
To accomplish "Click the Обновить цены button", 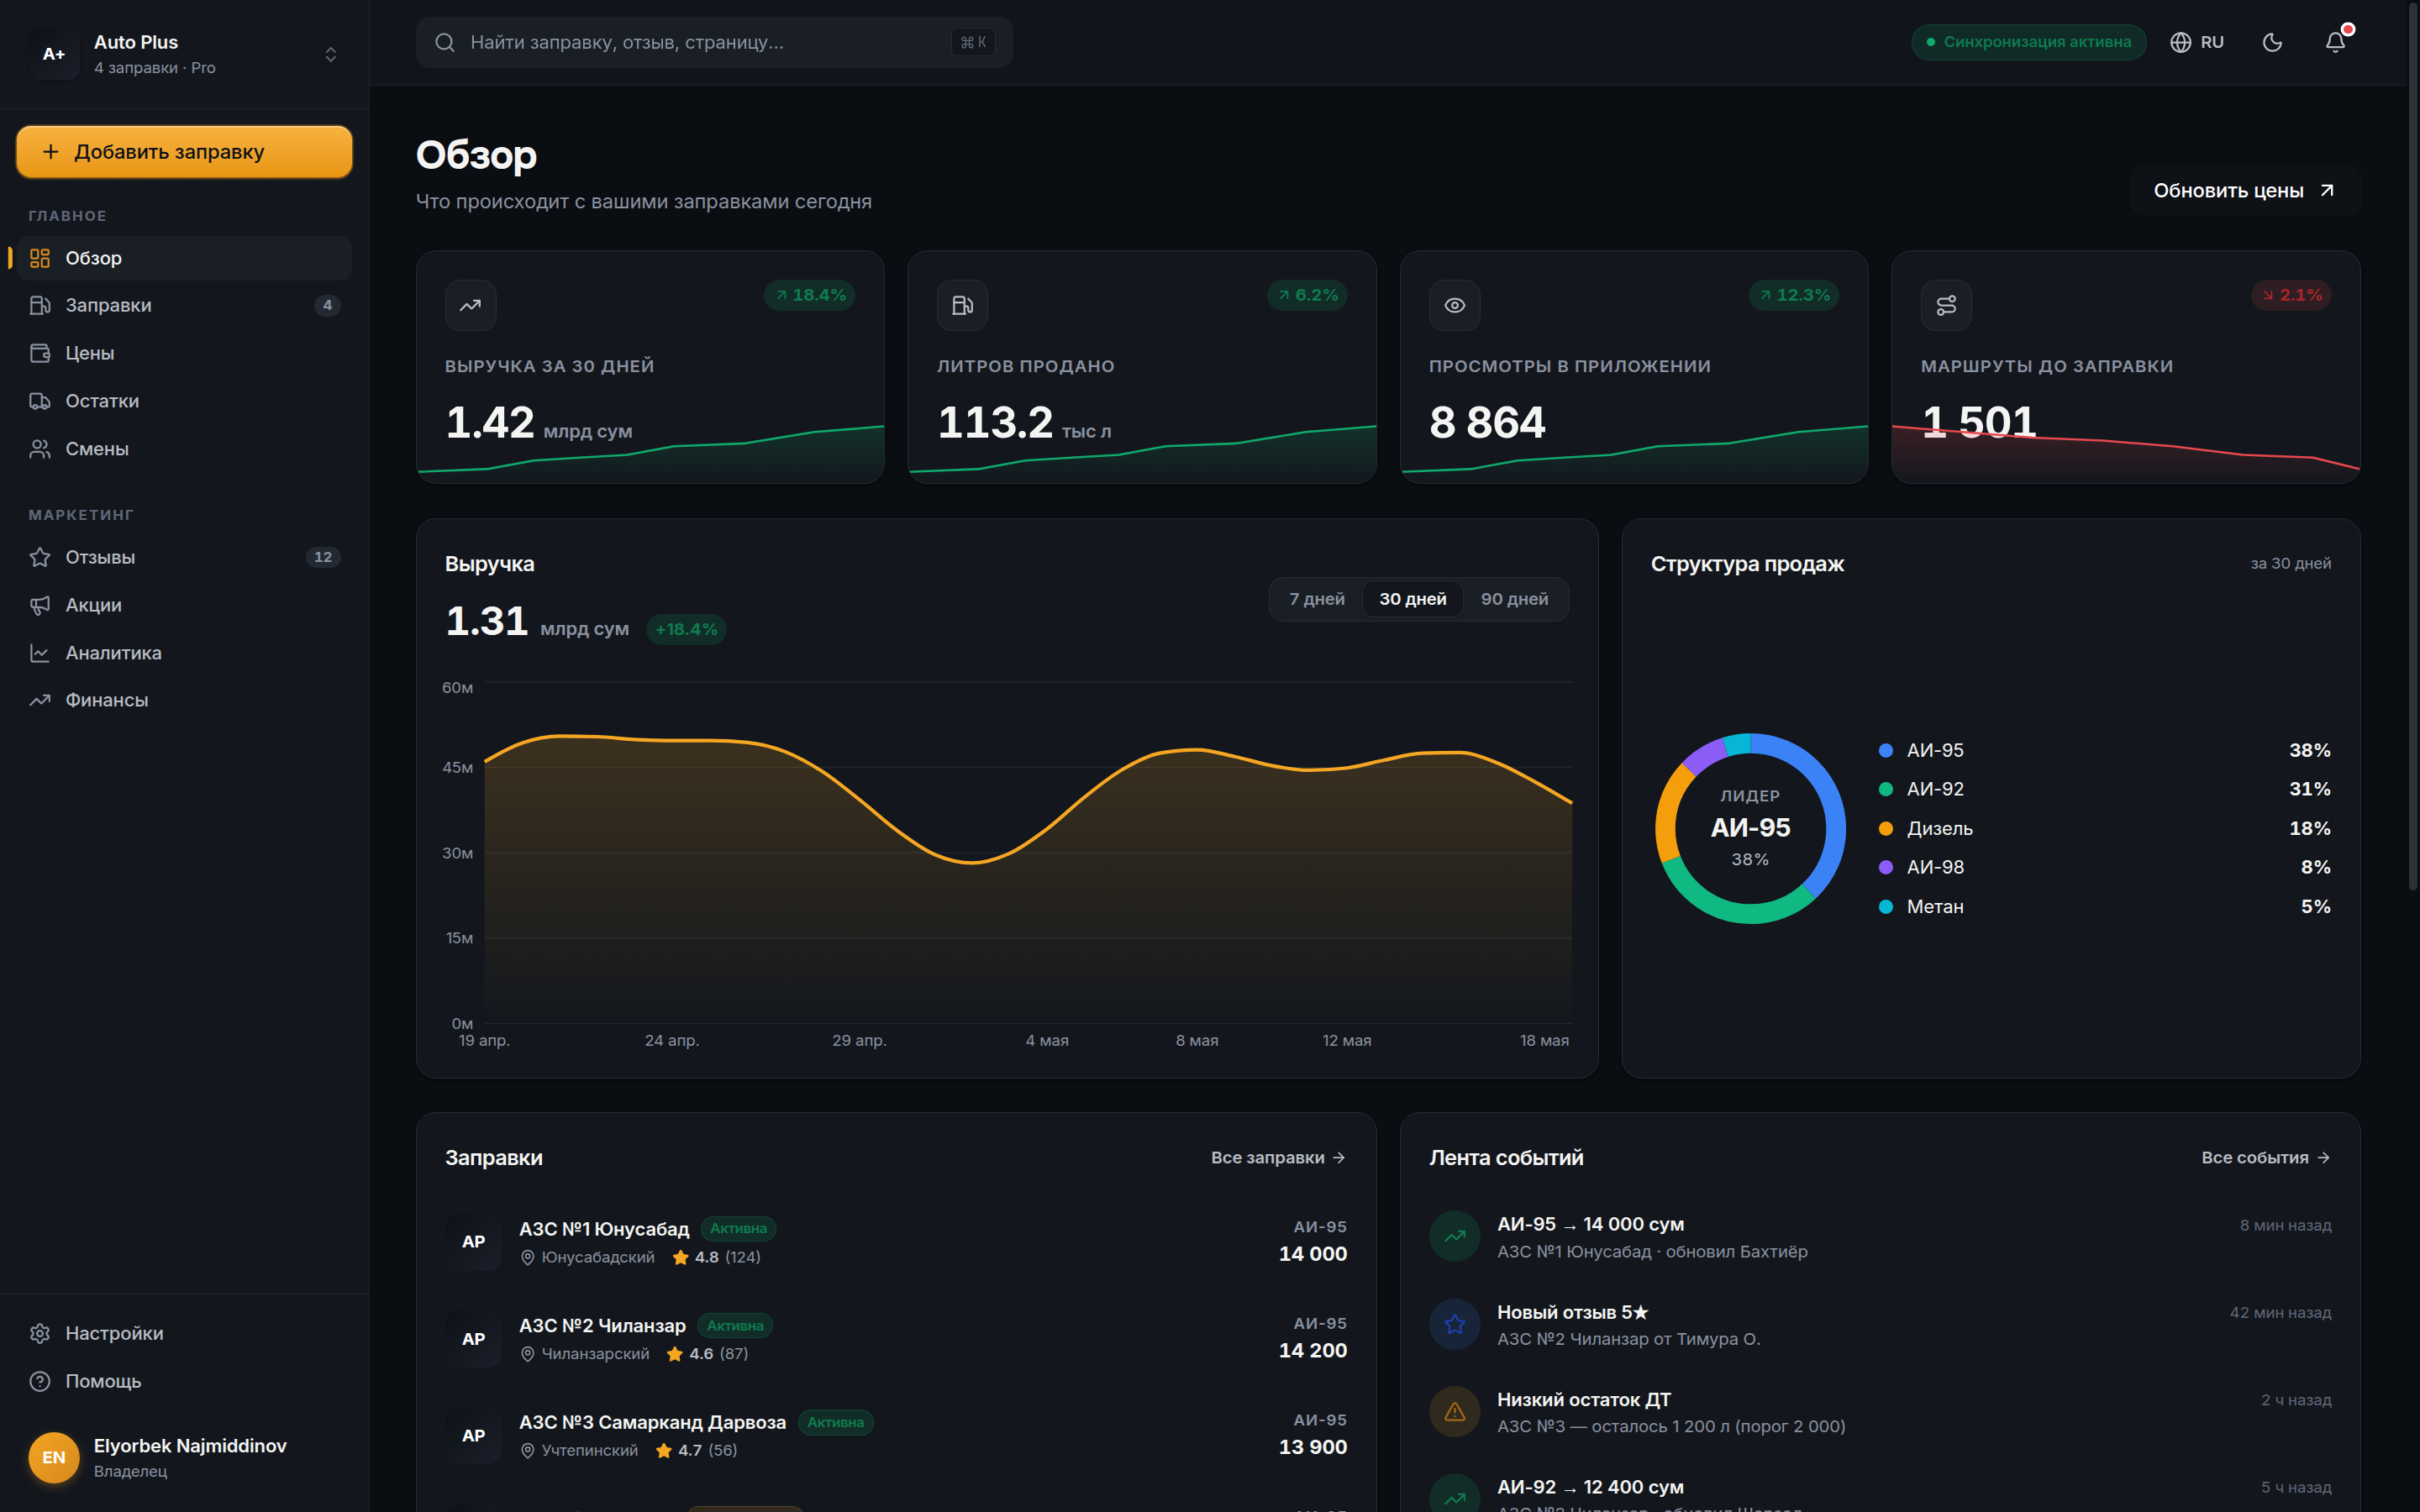I will pyautogui.click(x=2244, y=191).
